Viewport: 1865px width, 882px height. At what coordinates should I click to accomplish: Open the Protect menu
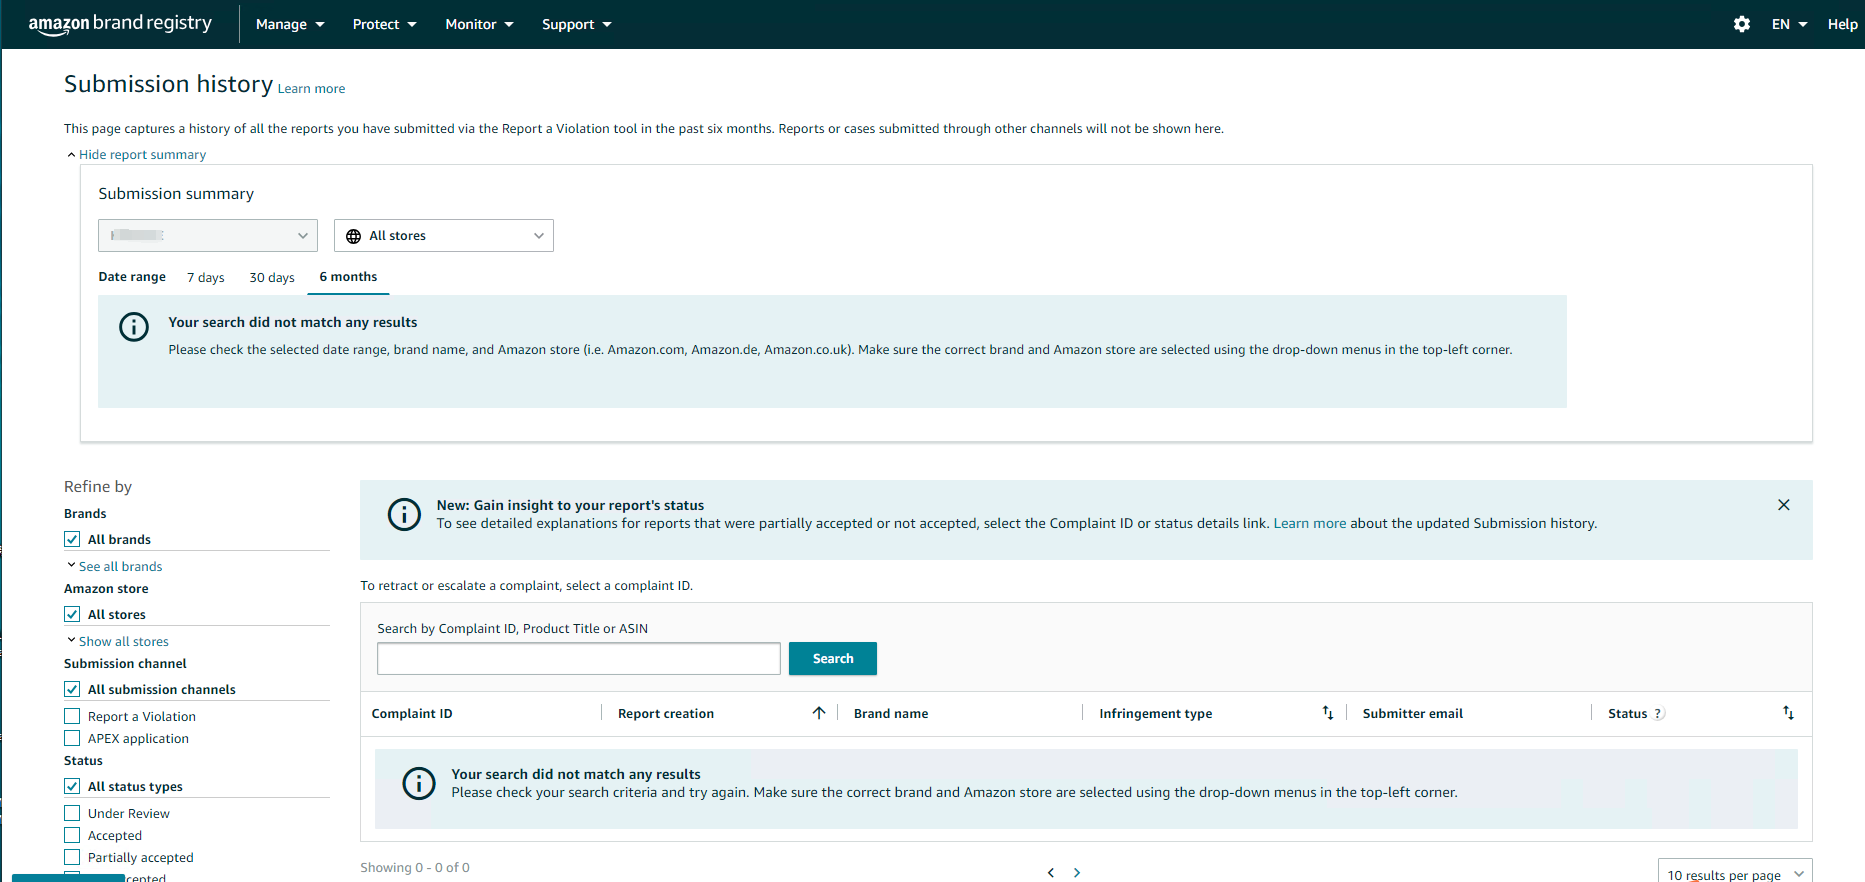pyautogui.click(x=384, y=24)
